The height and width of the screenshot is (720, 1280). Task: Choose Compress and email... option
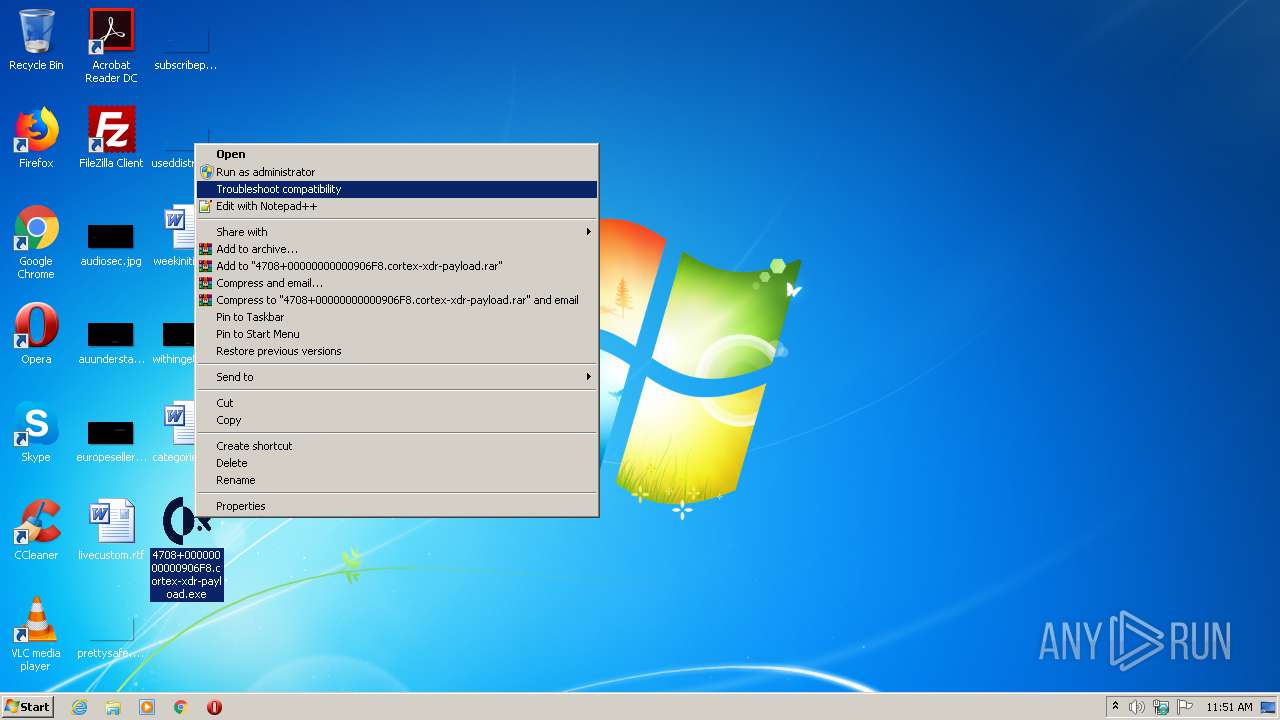coord(397,283)
